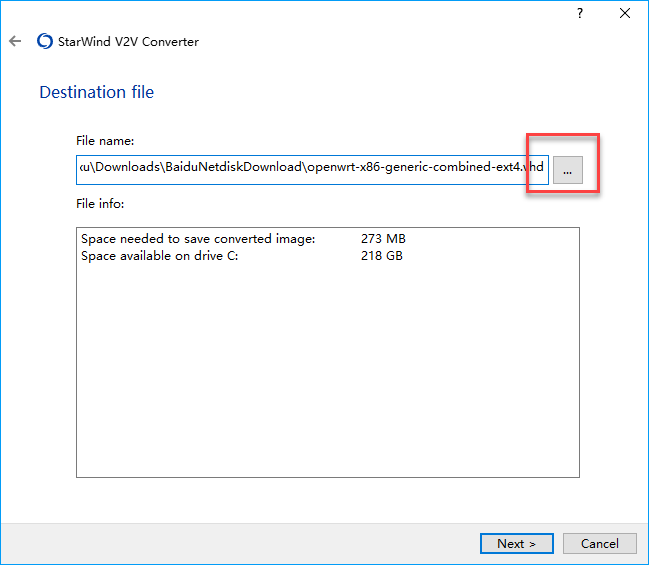
Task: Click the 'File name:' label
Action: pos(105,141)
